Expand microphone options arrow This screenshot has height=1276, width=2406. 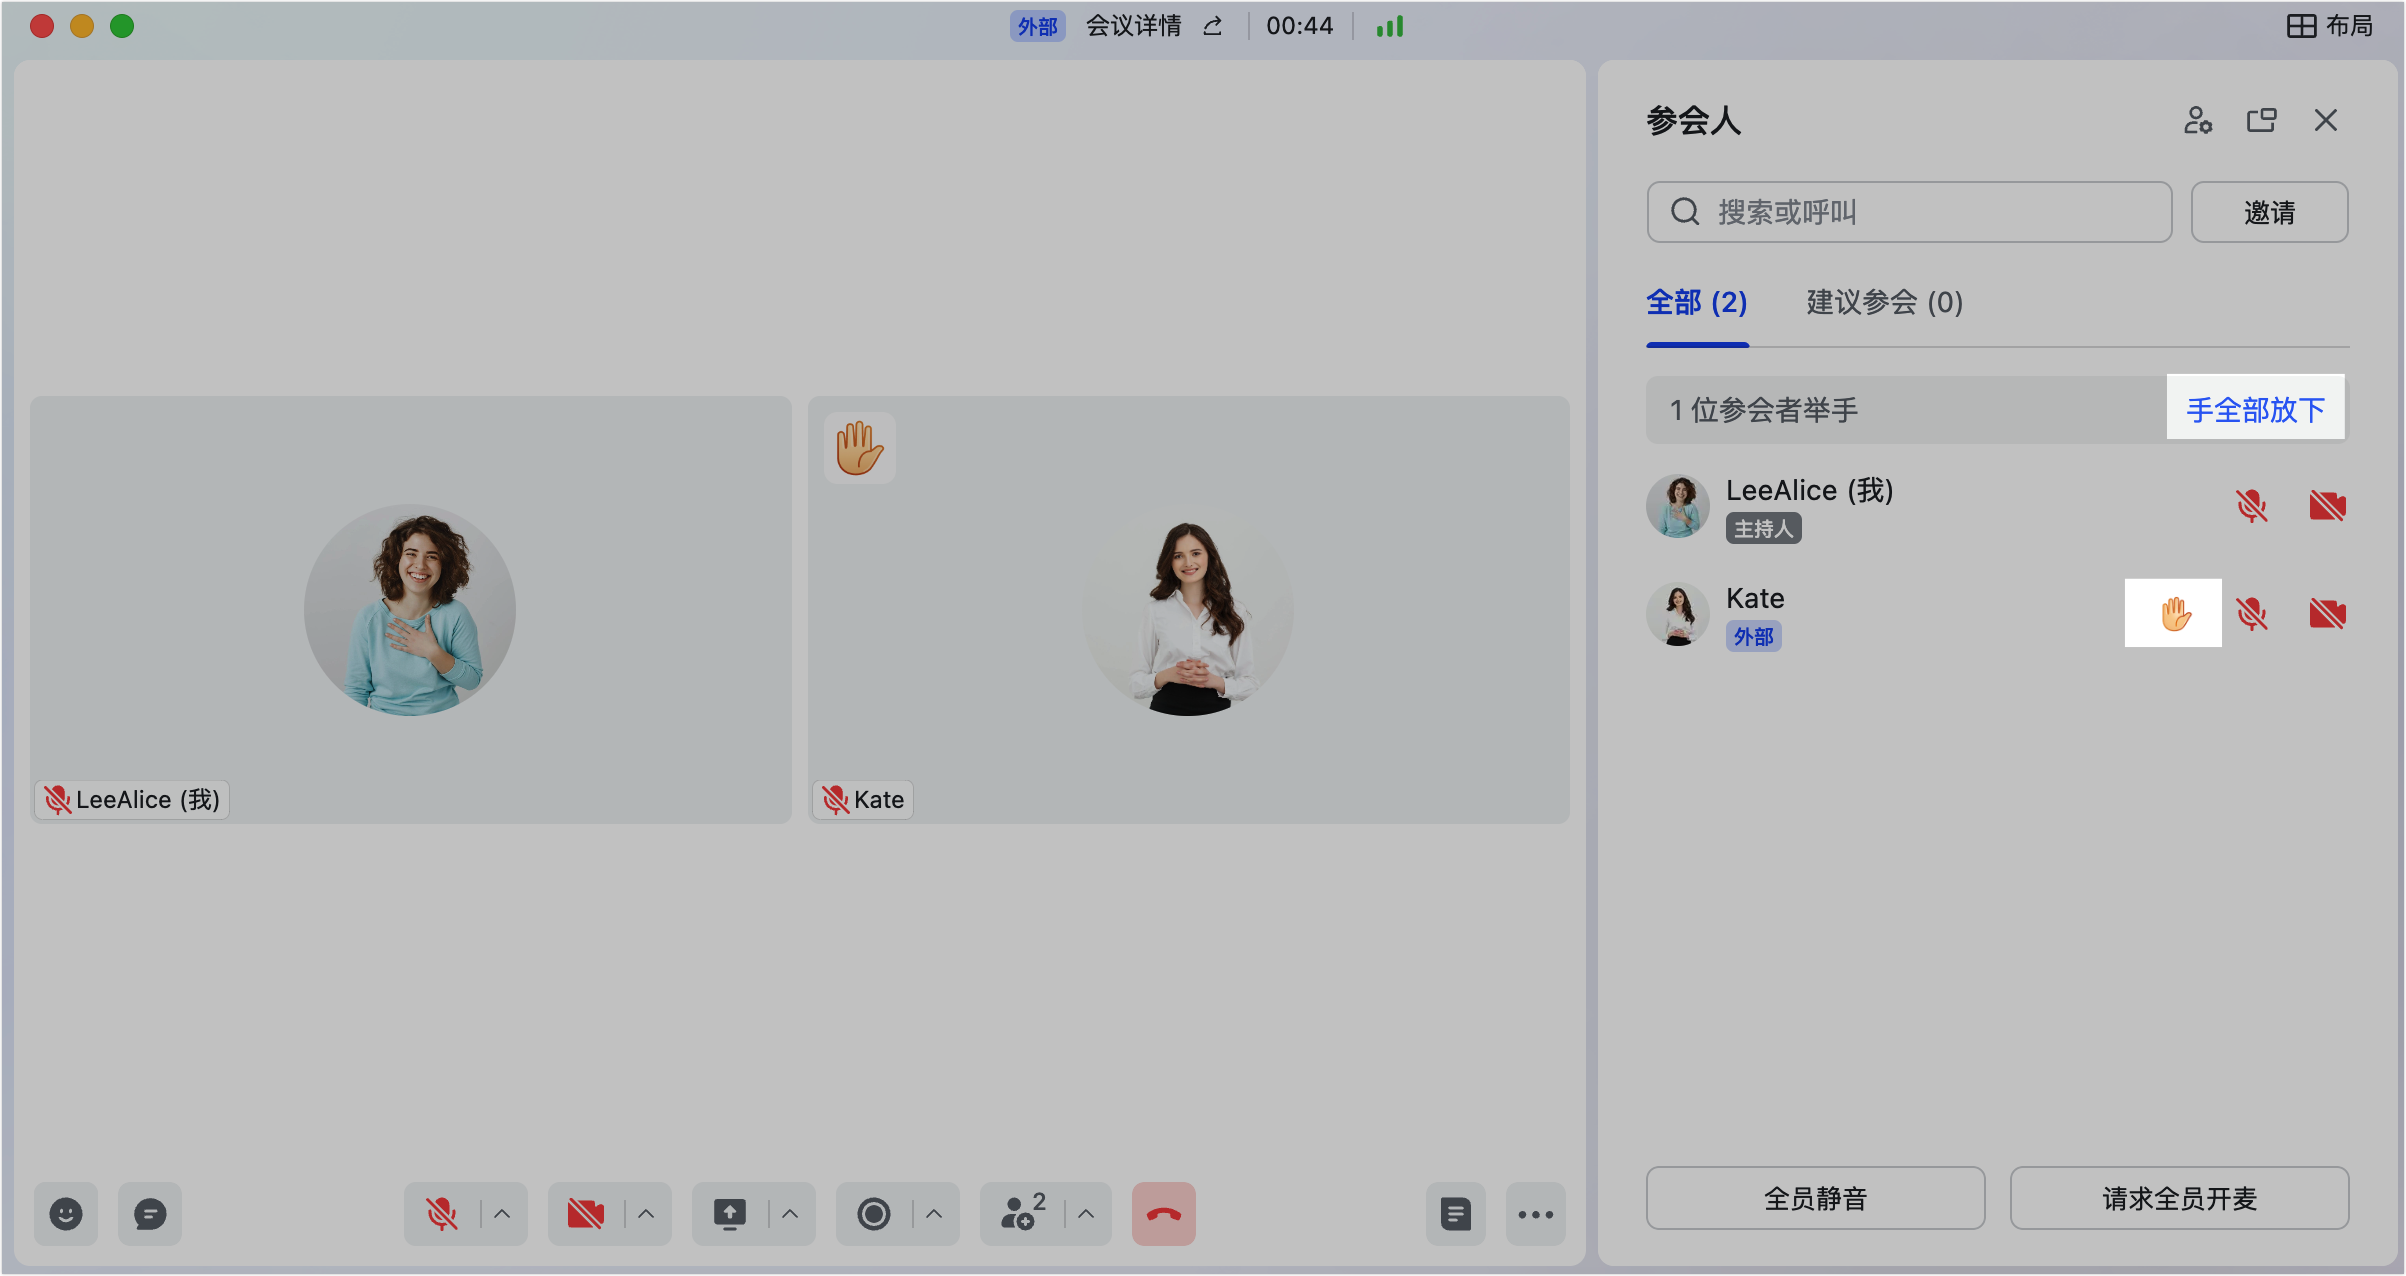503,1214
